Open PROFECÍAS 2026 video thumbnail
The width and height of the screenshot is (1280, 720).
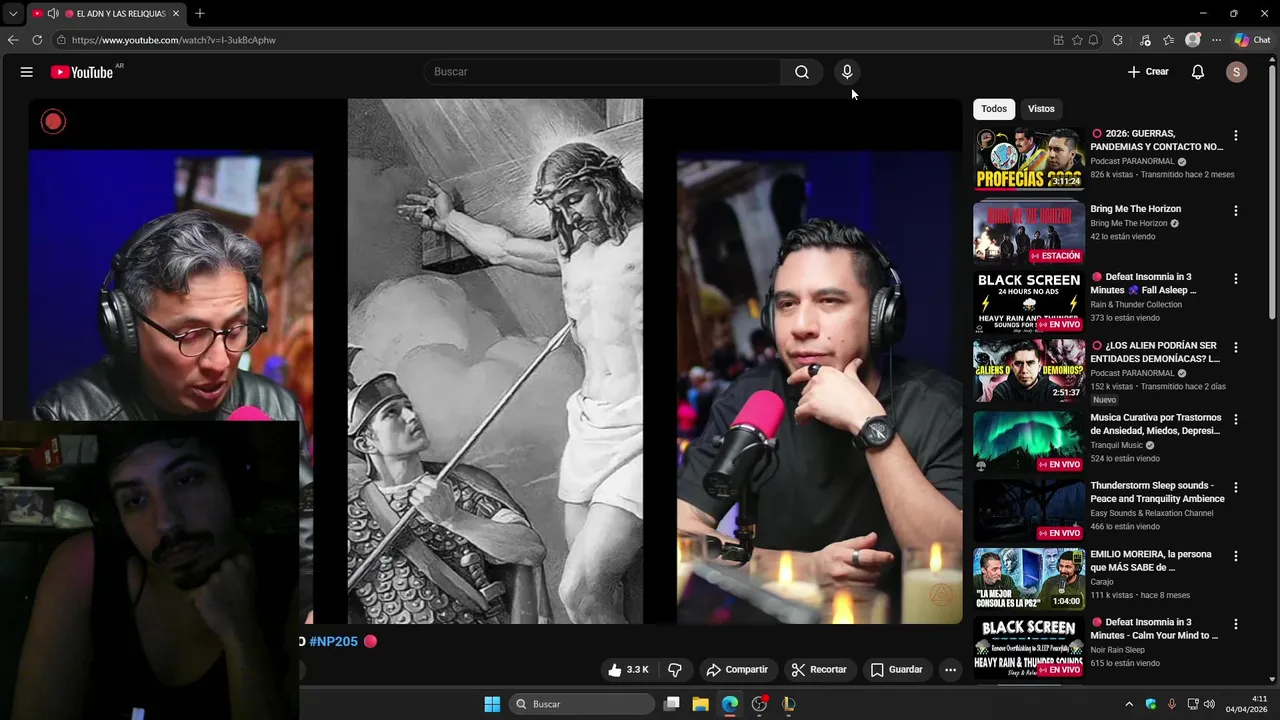coord(1029,159)
